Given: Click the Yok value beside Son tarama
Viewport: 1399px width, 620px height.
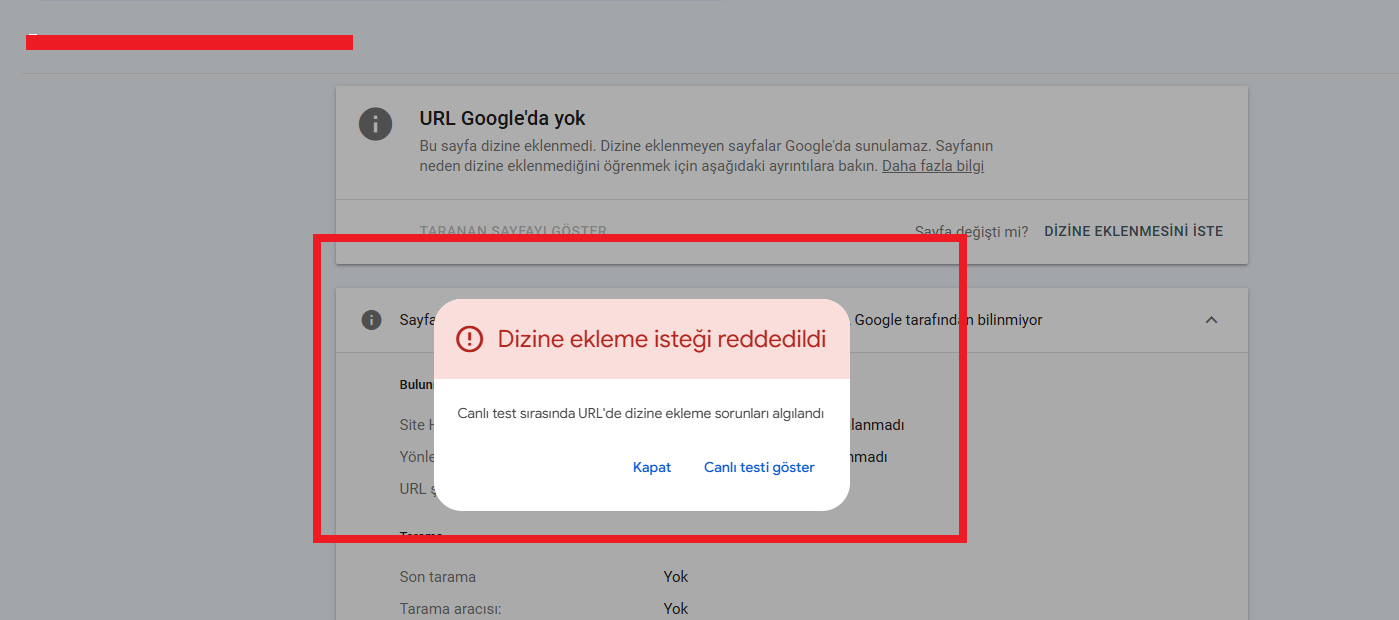Looking at the screenshot, I should pyautogui.click(x=676, y=577).
